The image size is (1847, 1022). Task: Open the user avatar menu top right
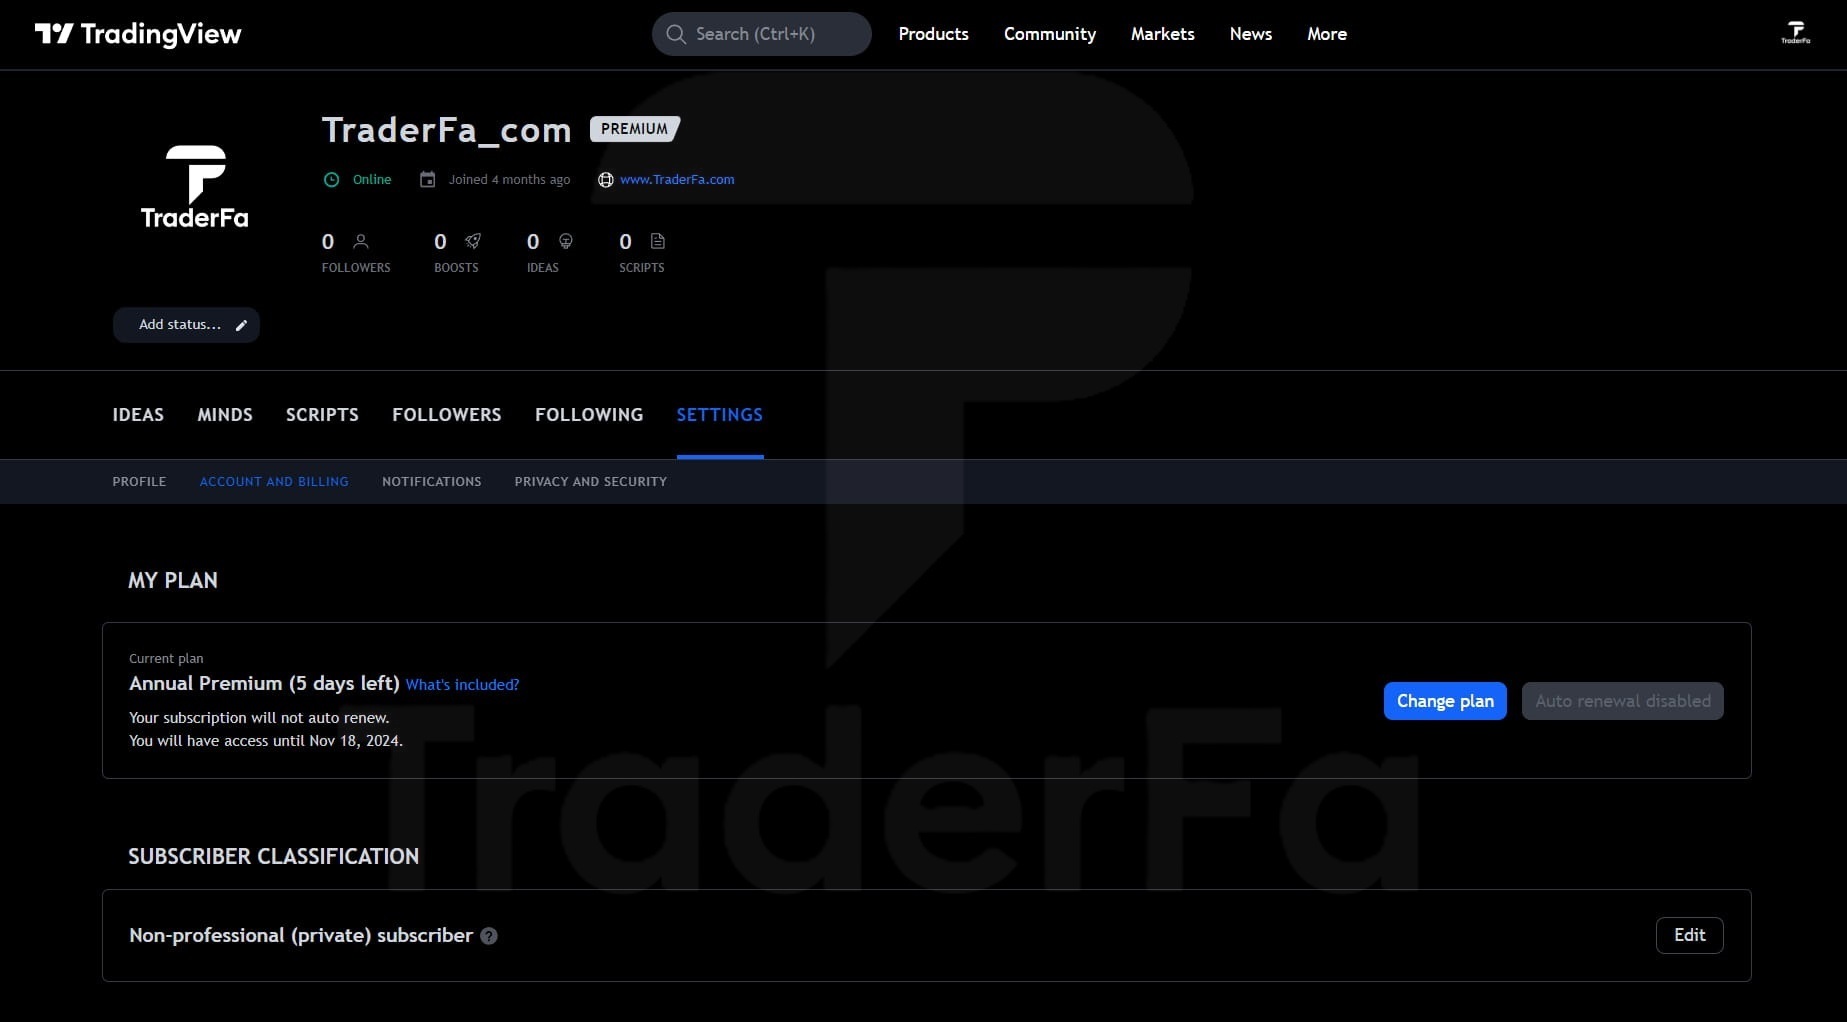(x=1795, y=33)
